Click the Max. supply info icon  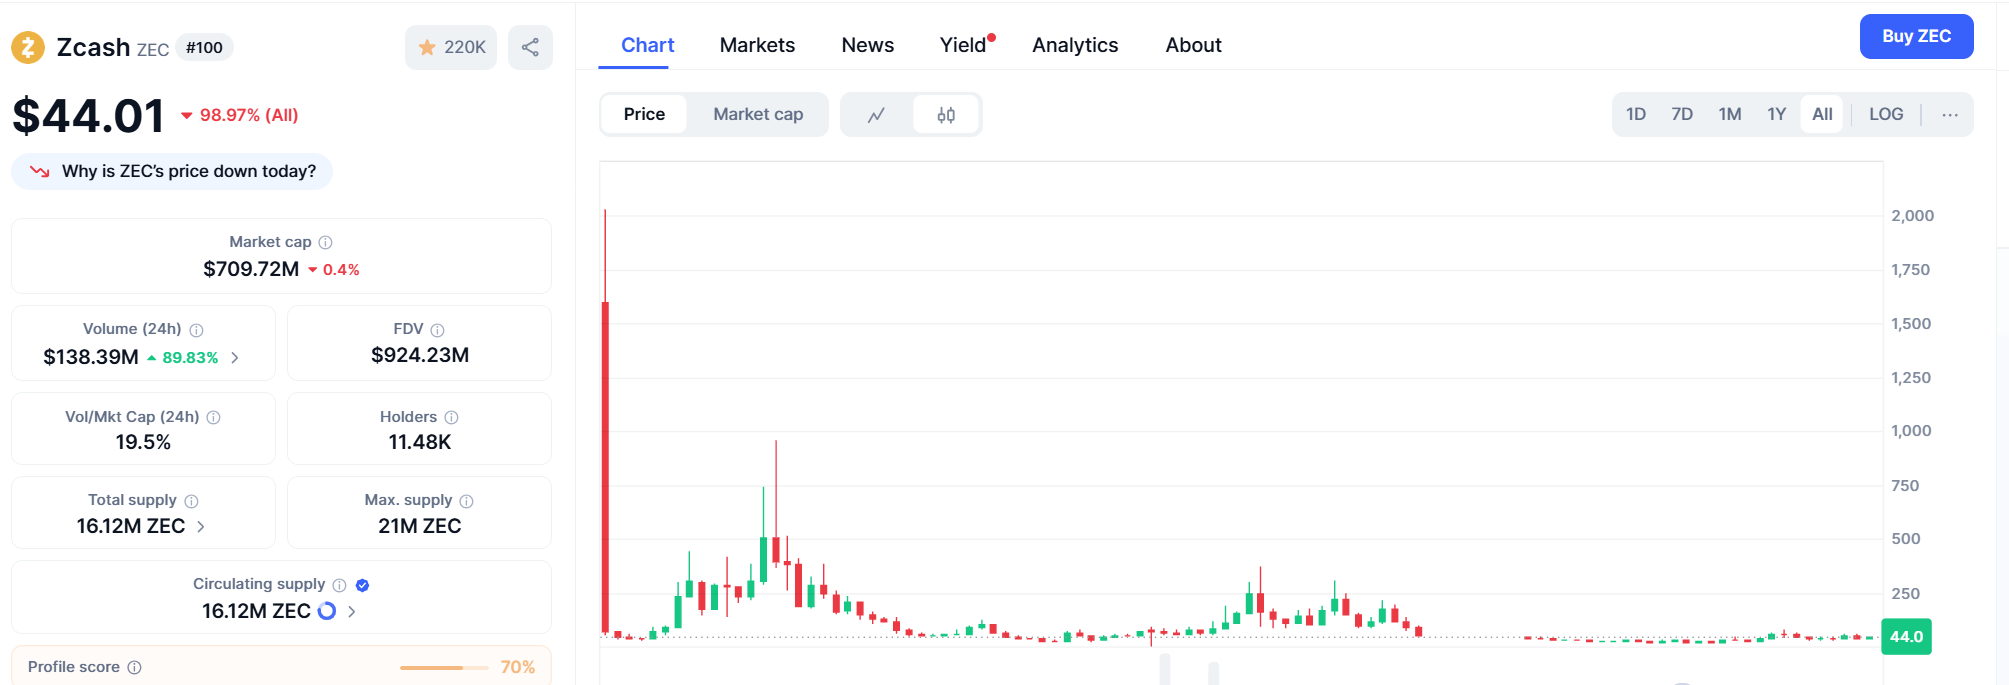pos(466,501)
